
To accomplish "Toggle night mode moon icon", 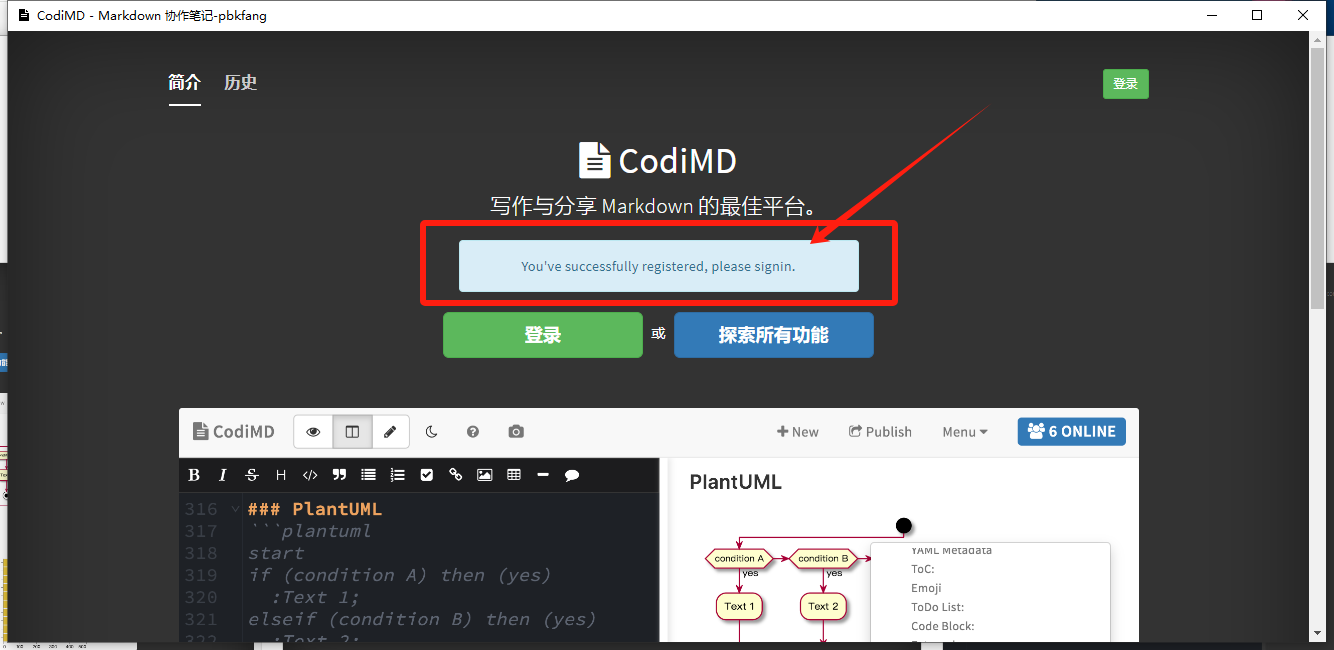I will click(432, 432).
